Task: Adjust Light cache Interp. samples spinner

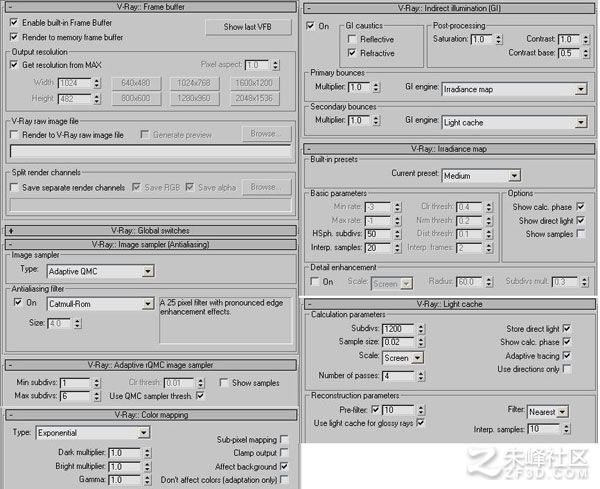Action: coord(566,429)
